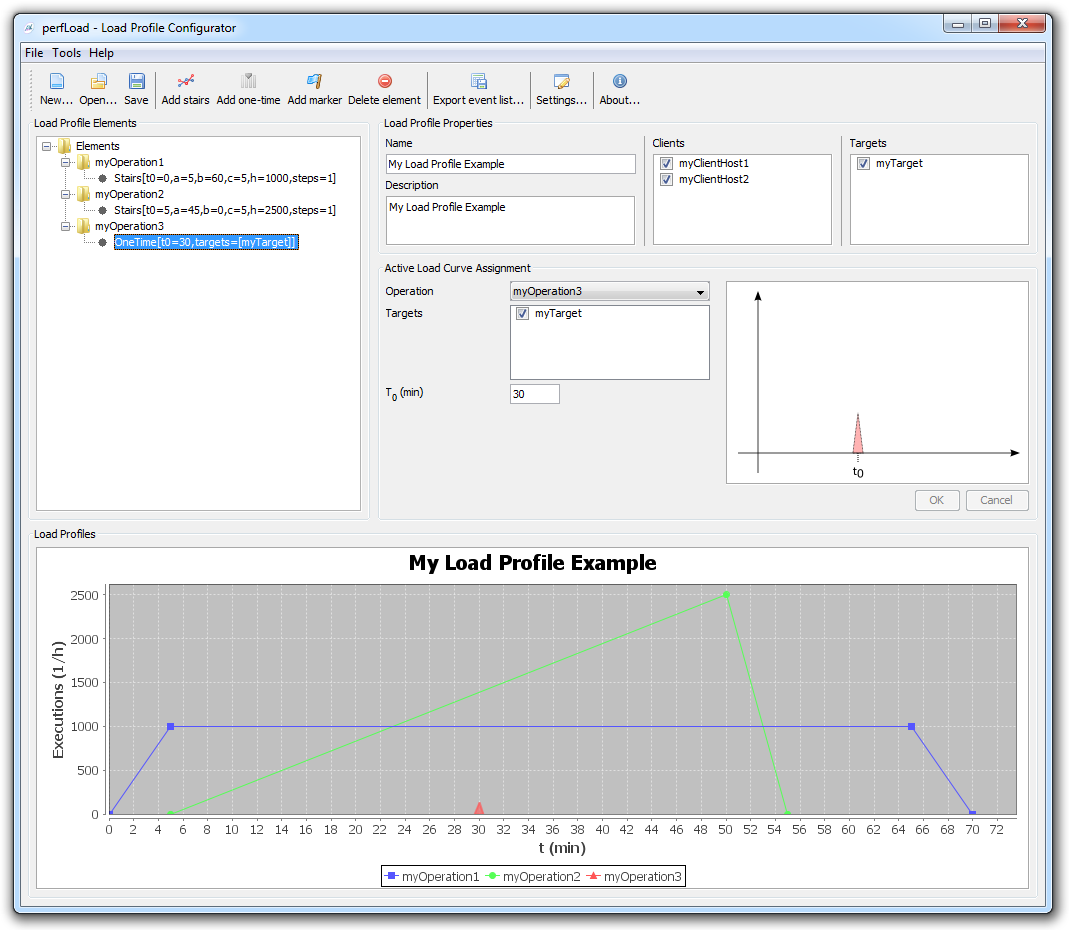Viewport: 1069px width, 930px height.
Task: Open the Tools menu
Action: (66, 53)
